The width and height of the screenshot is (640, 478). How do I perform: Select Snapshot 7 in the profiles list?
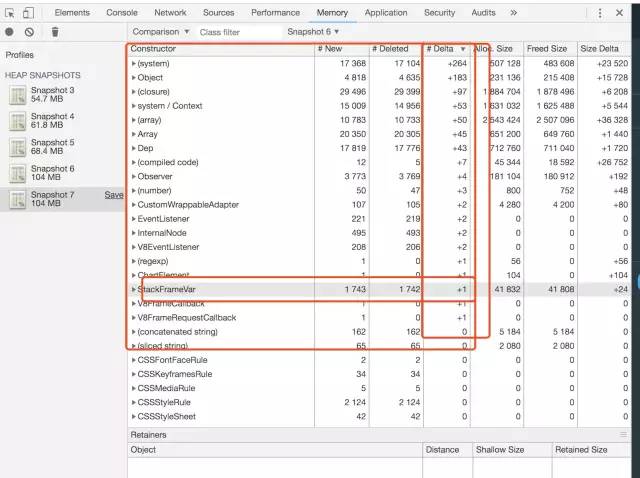(x=62, y=199)
